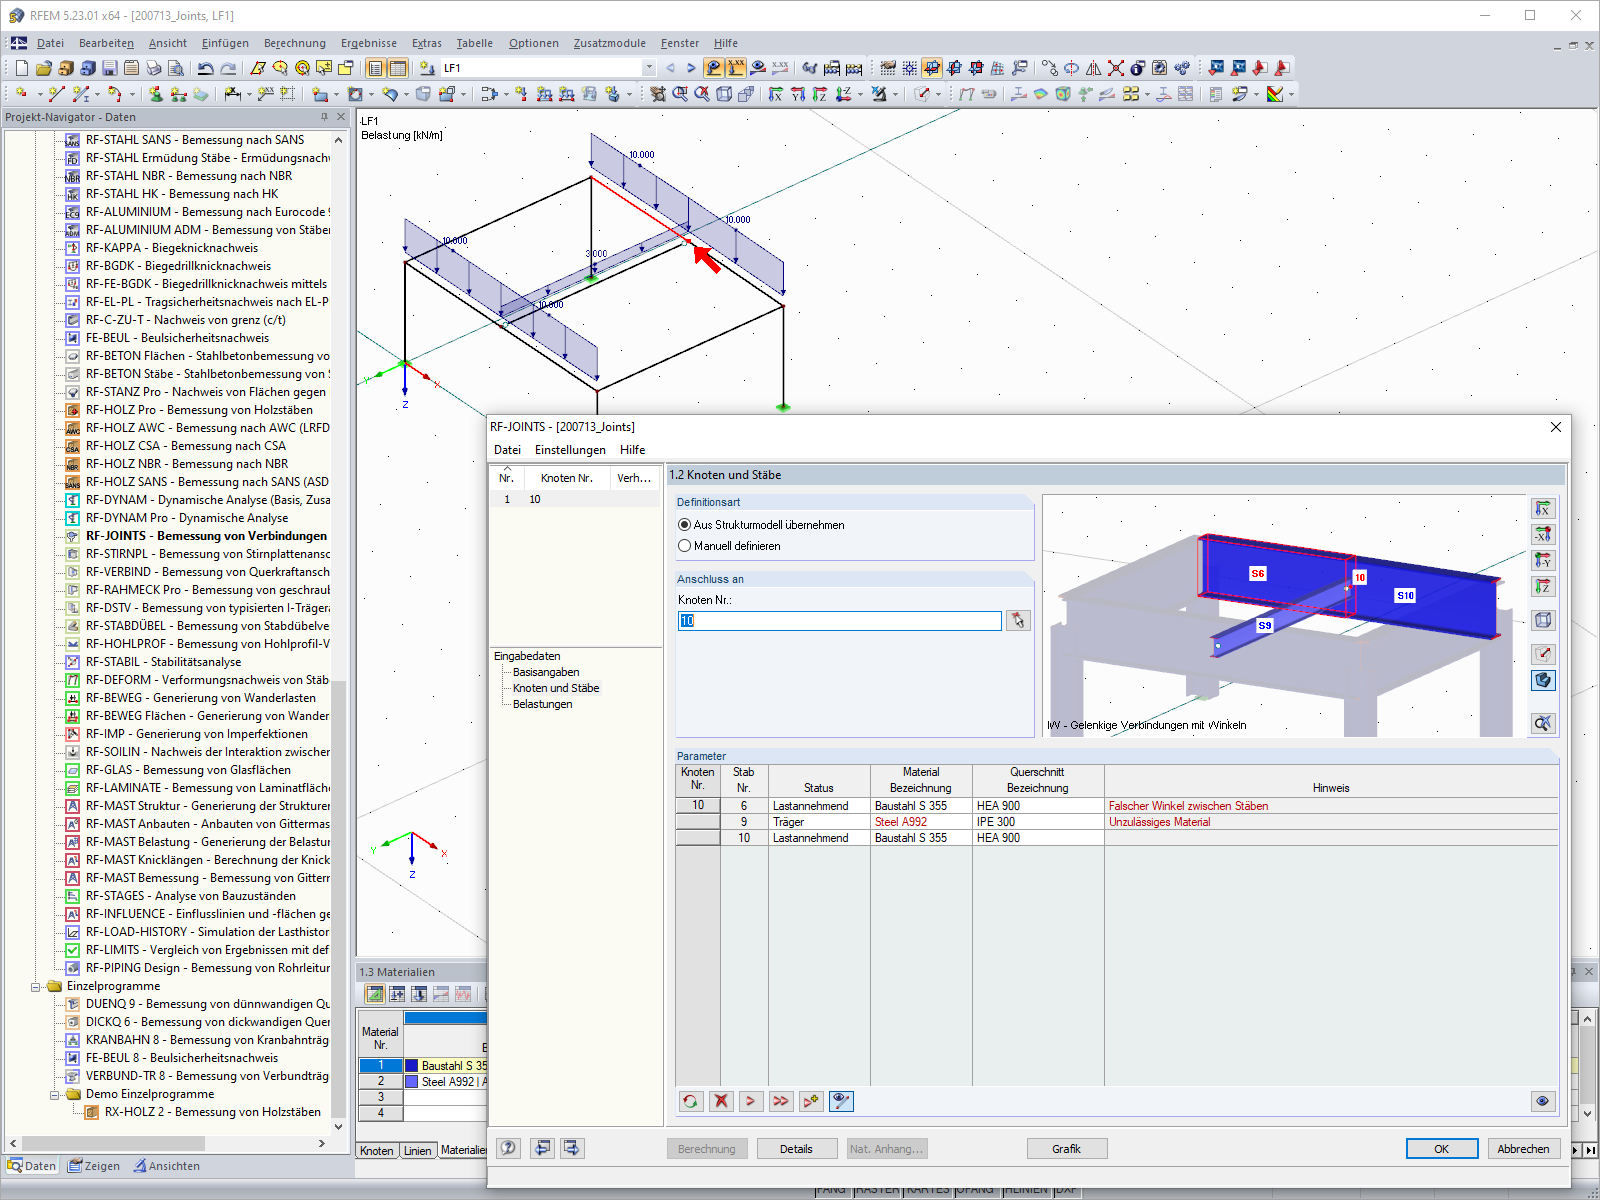Select 'Aus Strukturmodell übernehmen' radio button
The width and height of the screenshot is (1600, 1200).
click(684, 524)
